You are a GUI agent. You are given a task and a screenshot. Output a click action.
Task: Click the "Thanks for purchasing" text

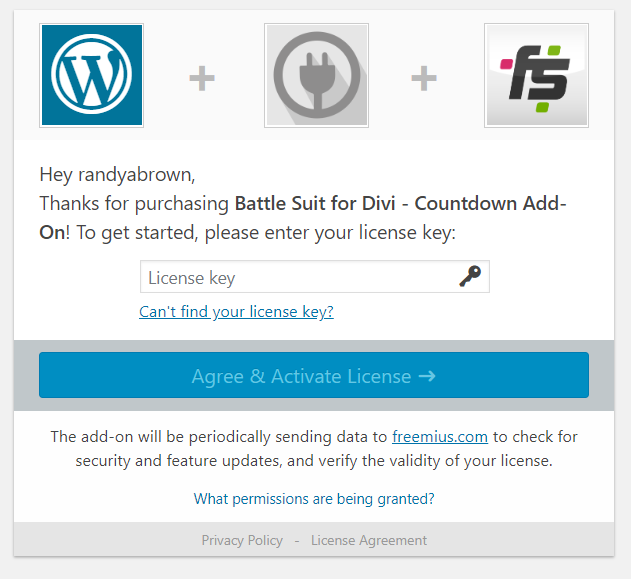coord(134,204)
